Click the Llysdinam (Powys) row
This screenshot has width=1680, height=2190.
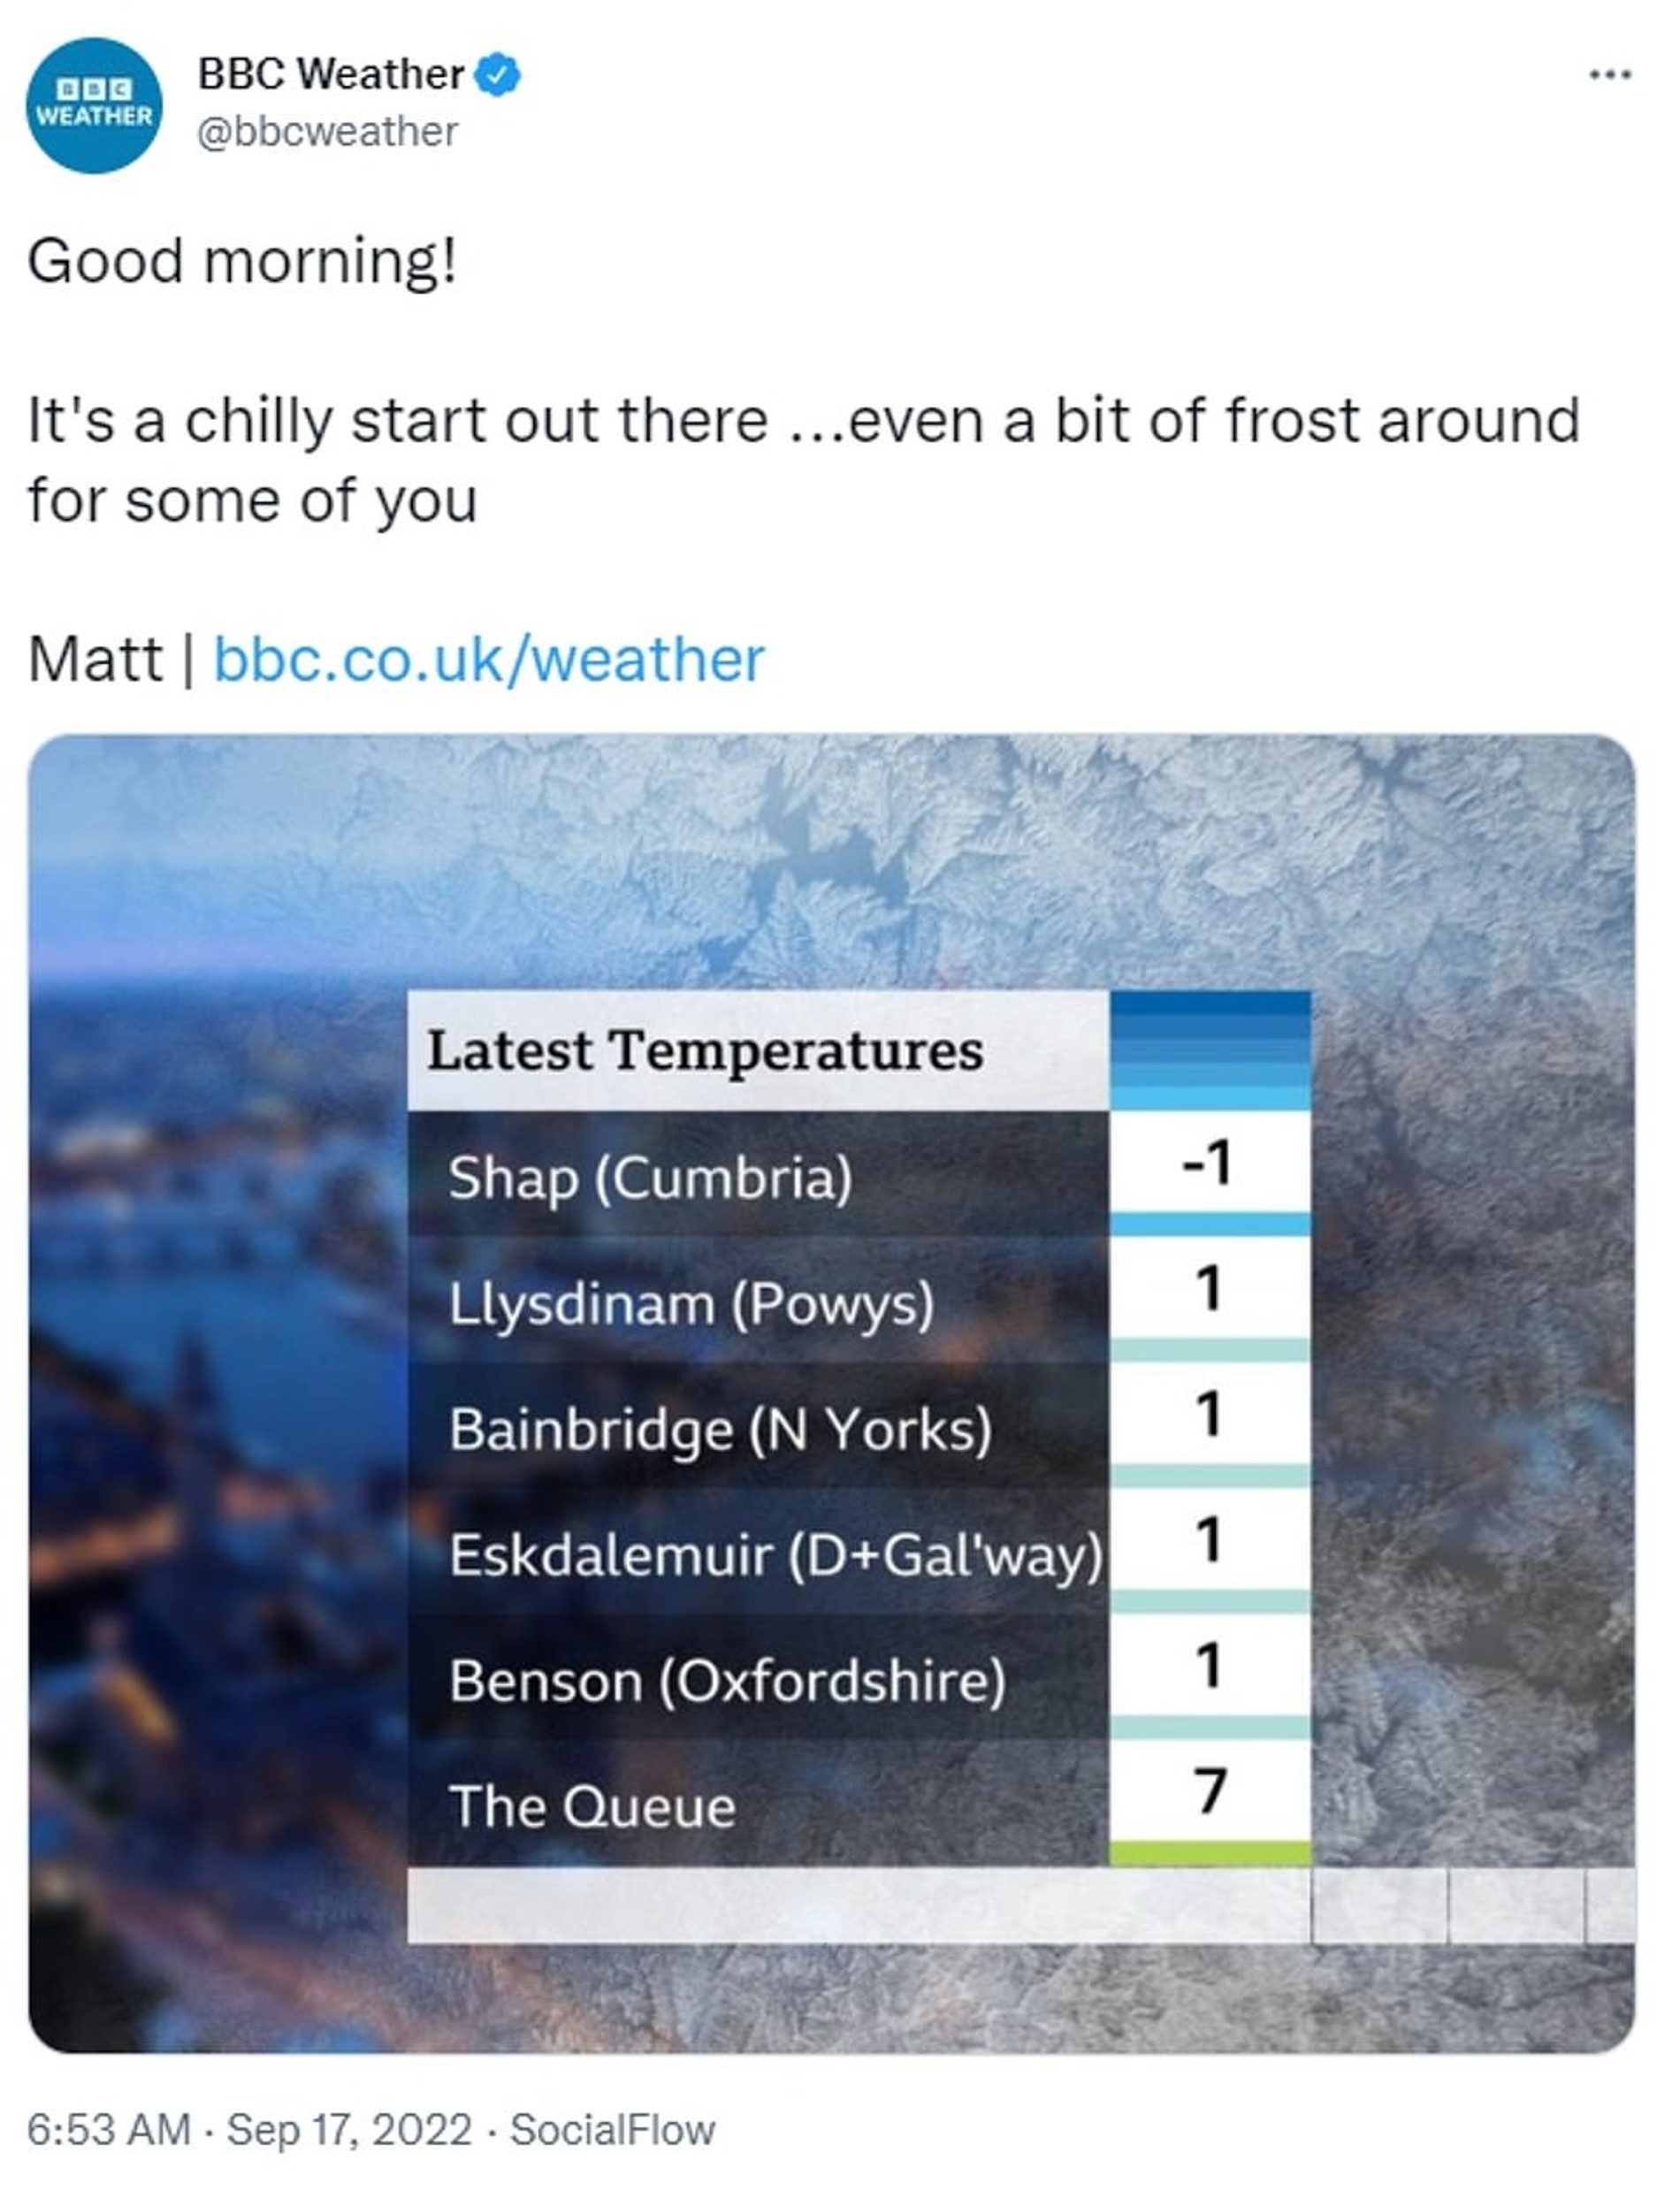pos(690,1303)
